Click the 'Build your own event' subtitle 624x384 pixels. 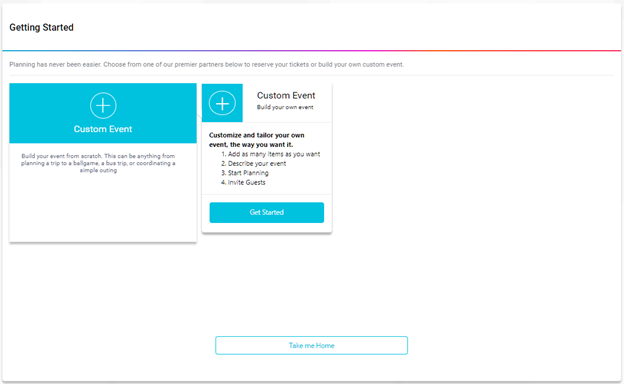click(285, 107)
